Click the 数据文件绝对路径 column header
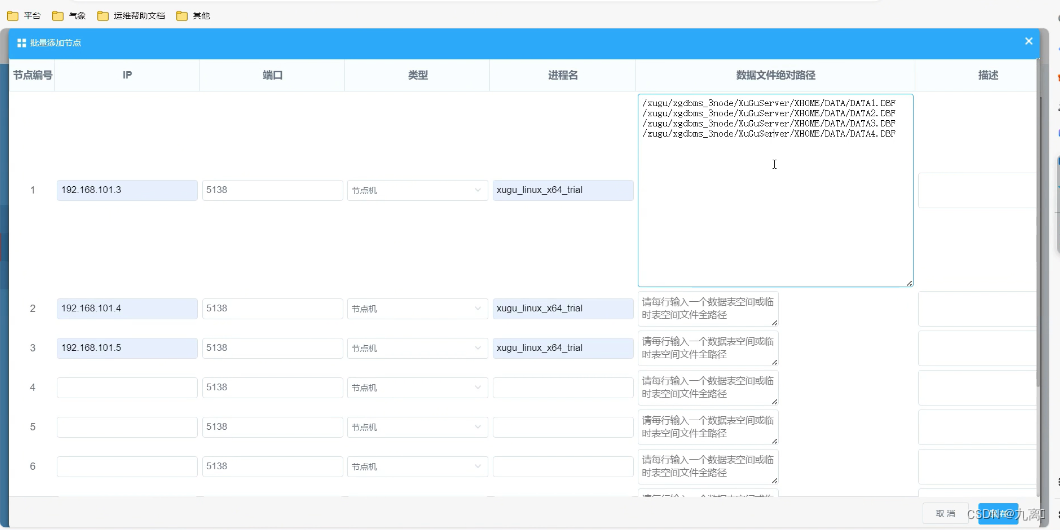Screen dimensions: 1060x530 (x=775, y=75)
